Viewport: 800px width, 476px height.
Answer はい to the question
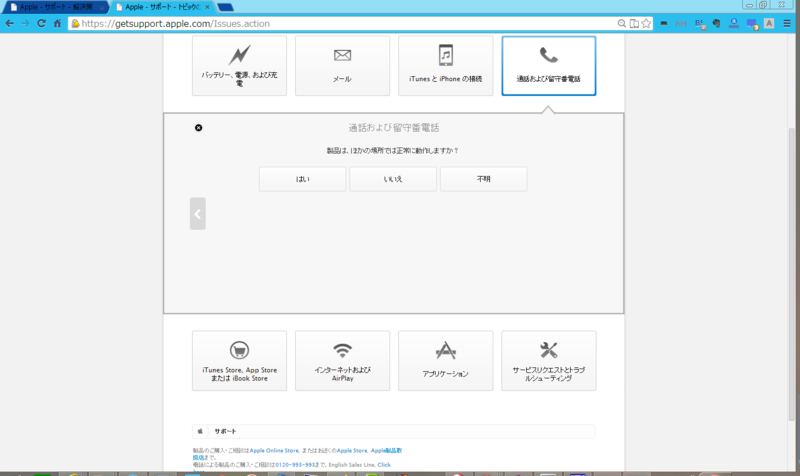[x=303, y=179]
